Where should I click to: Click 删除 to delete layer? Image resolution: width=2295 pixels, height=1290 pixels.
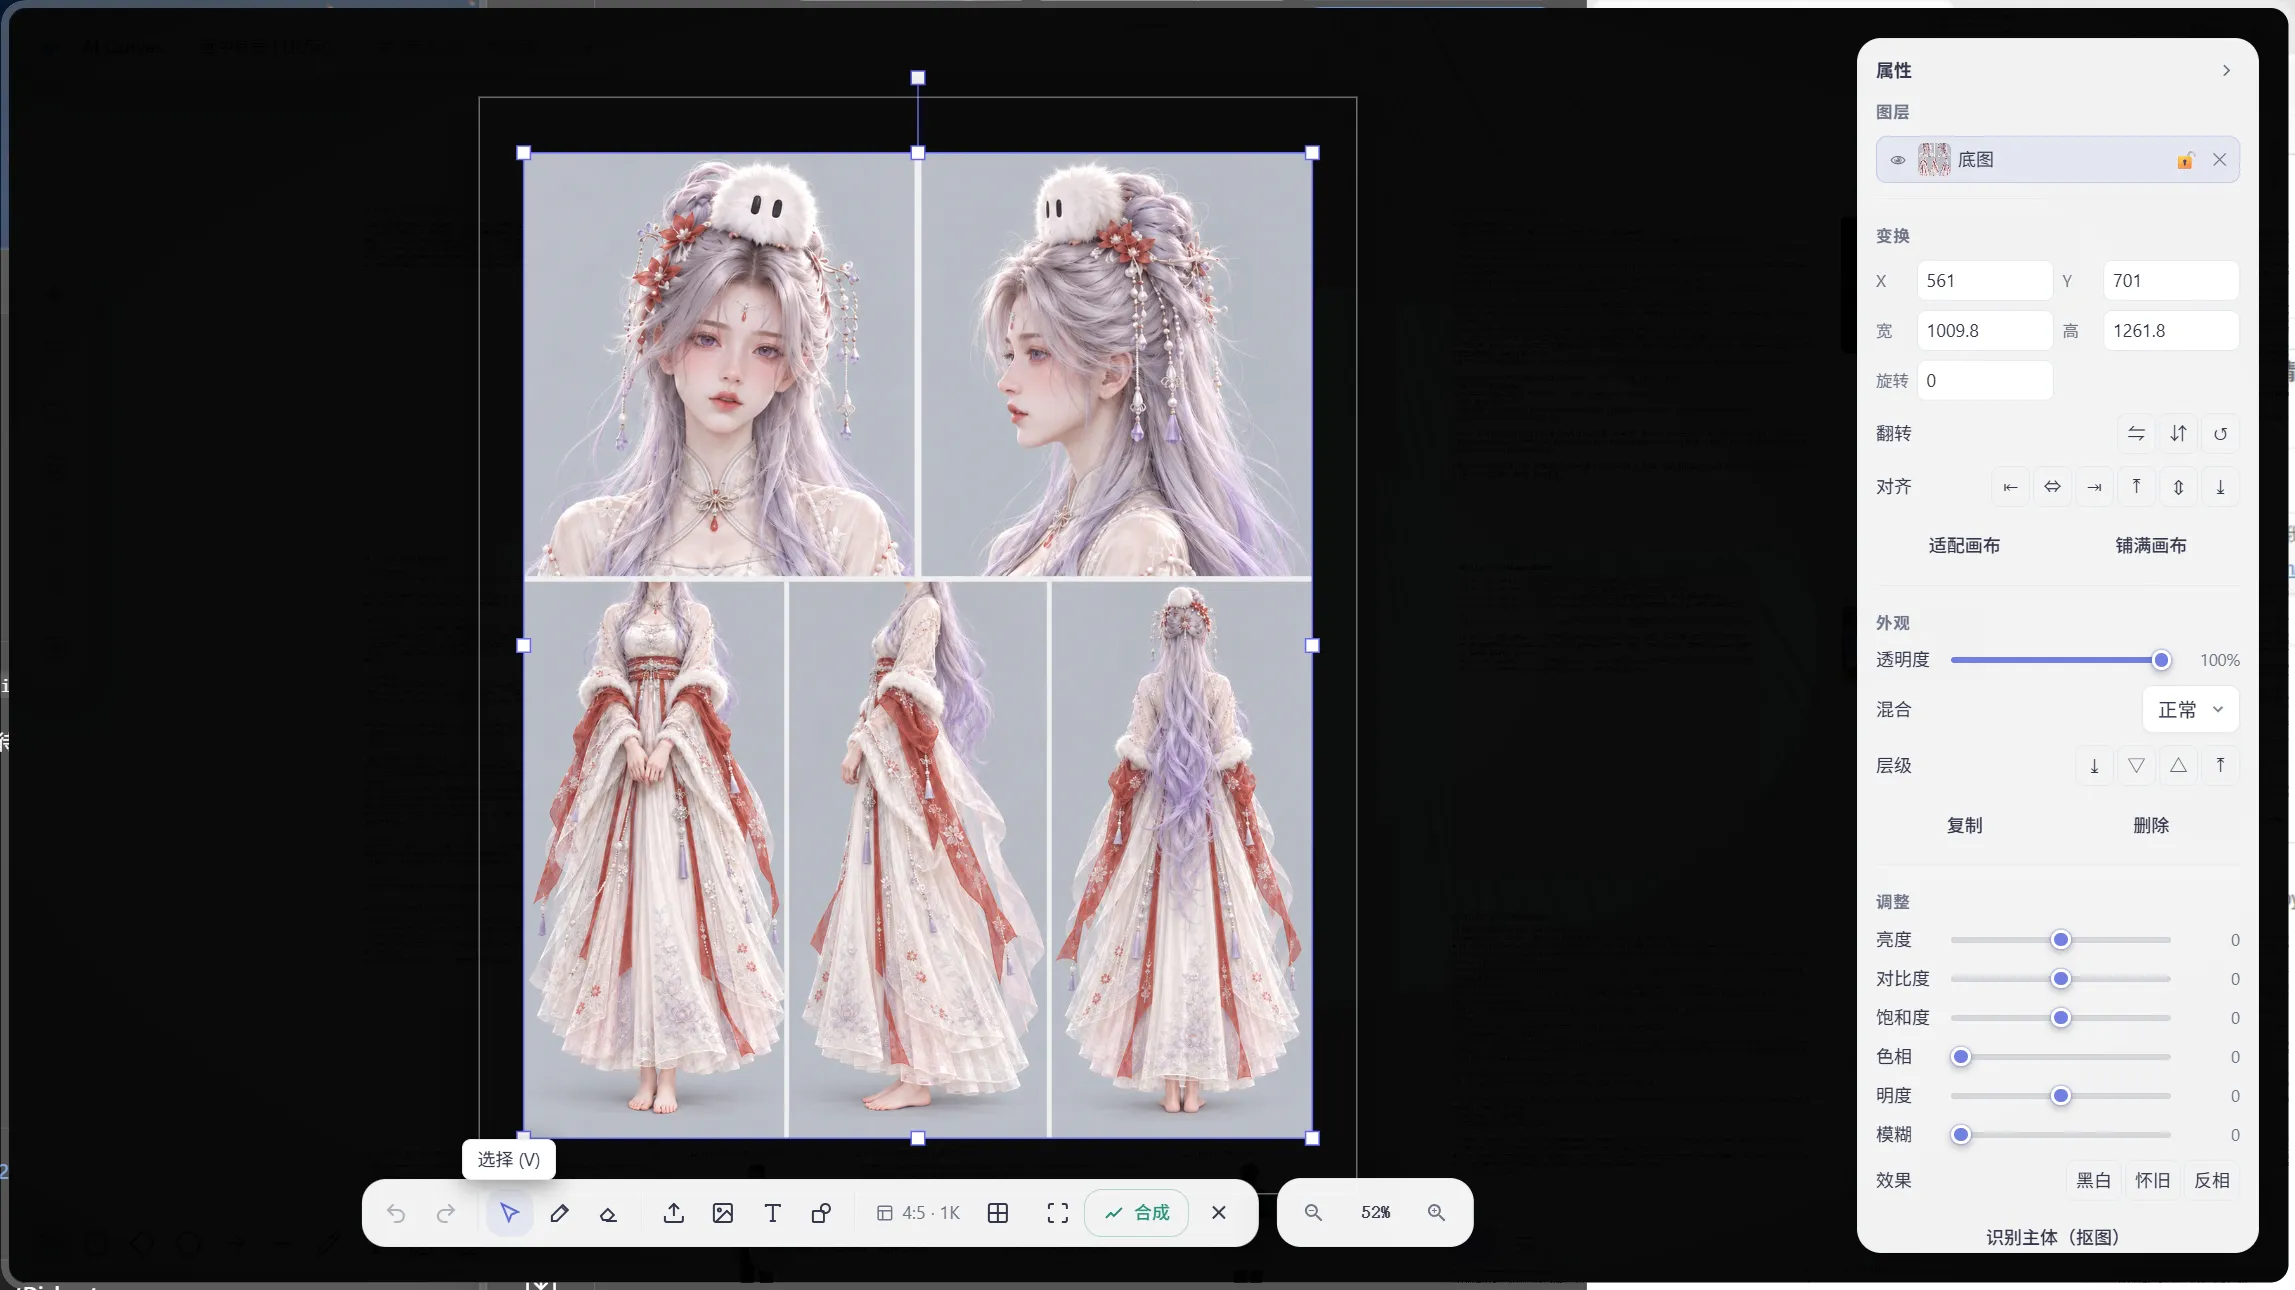[2151, 826]
